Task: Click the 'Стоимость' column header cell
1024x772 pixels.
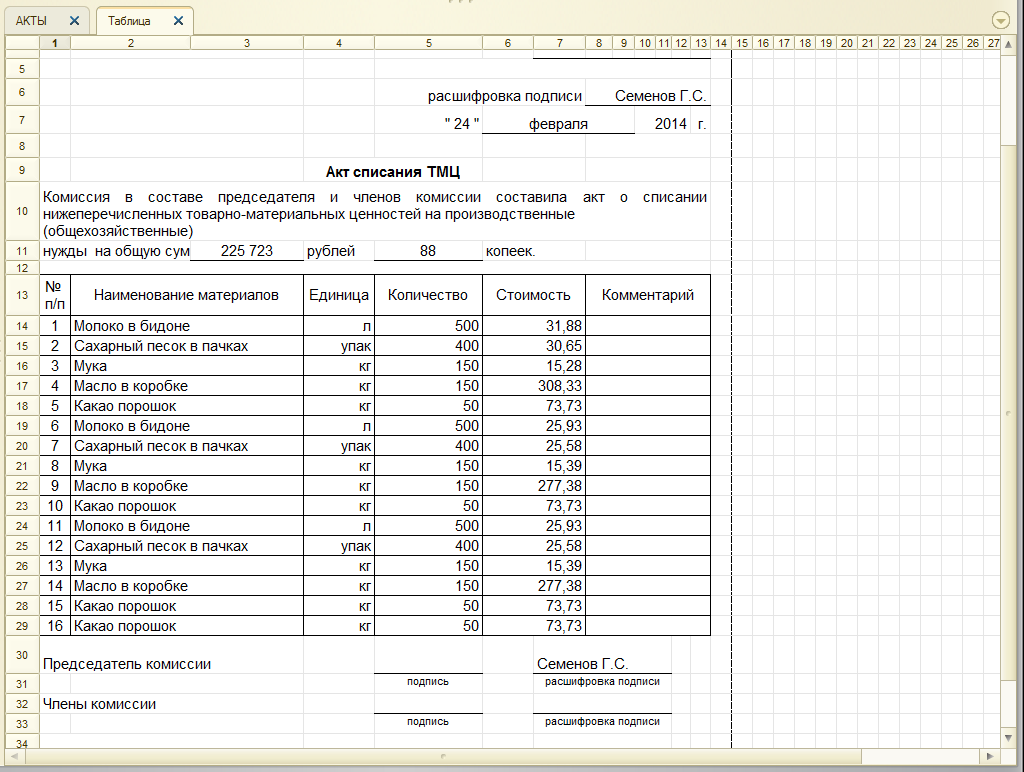Action: [x=534, y=295]
